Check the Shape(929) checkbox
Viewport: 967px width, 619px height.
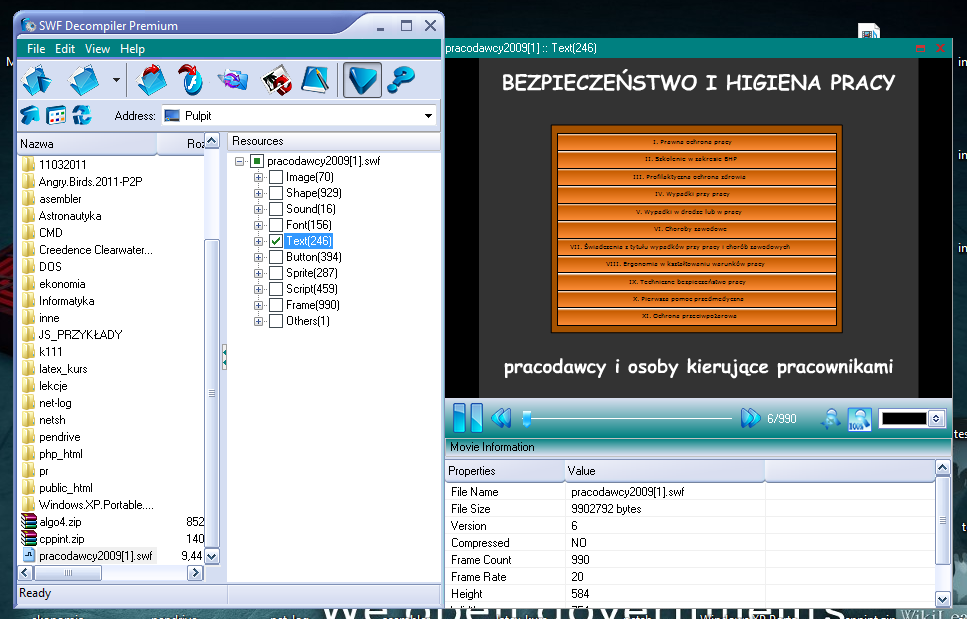[276, 194]
